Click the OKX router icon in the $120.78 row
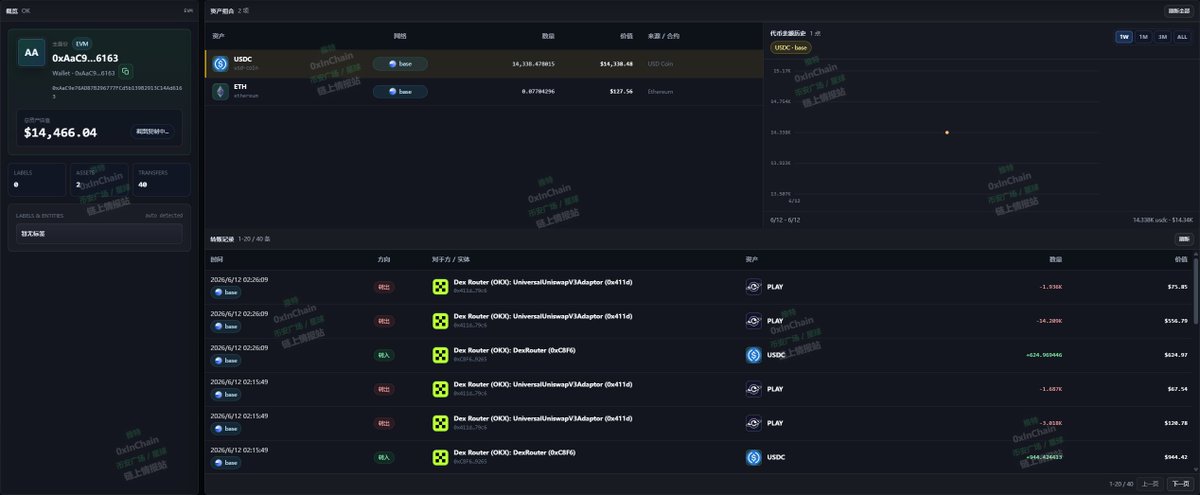Image resolution: width=1200 pixels, height=495 pixels. click(x=440, y=423)
